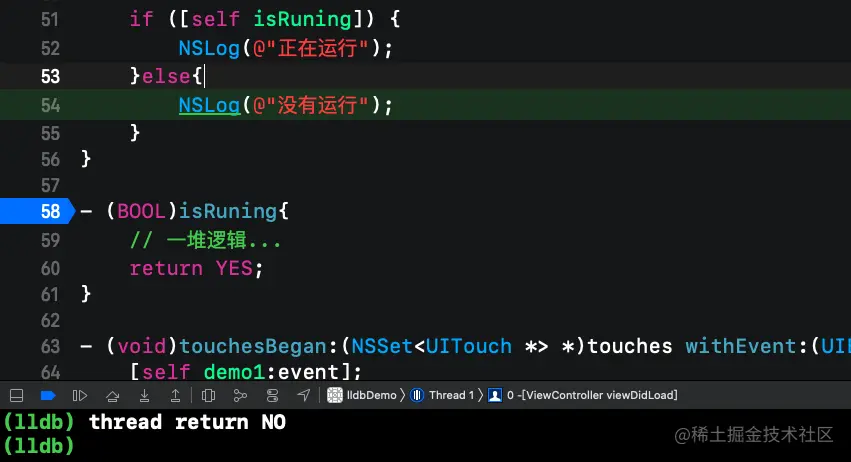Click the simulate location arrow icon
Viewport: 851px width, 462px height.
303,396
